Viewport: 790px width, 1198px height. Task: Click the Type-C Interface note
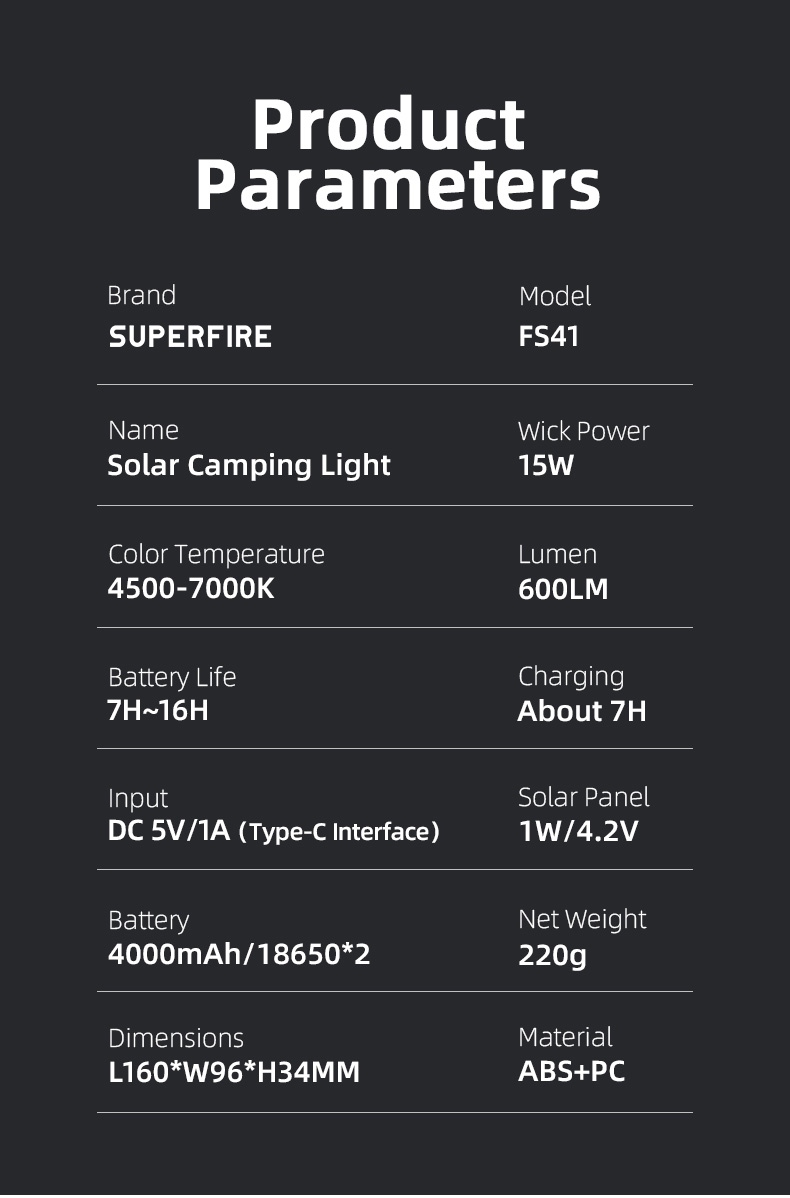[x=340, y=832]
